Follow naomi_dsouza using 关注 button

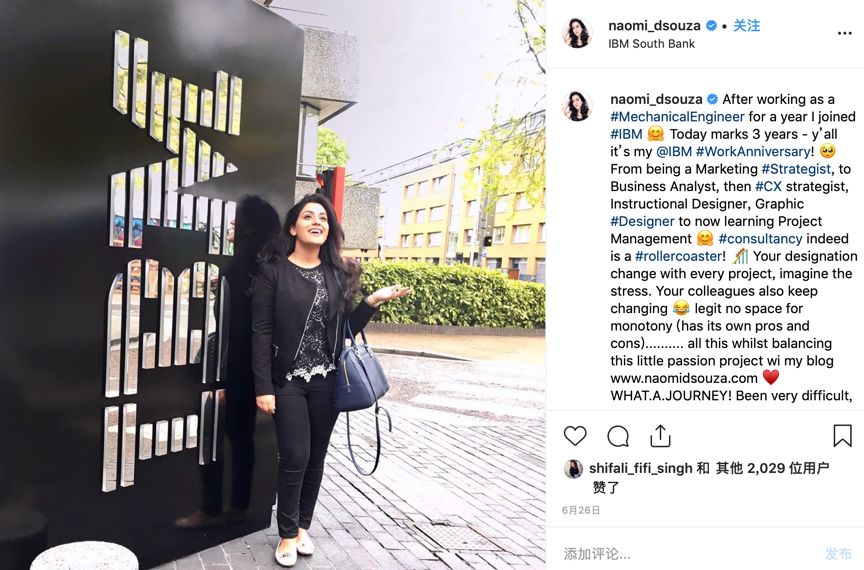pyautogui.click(x=747, y=25)
